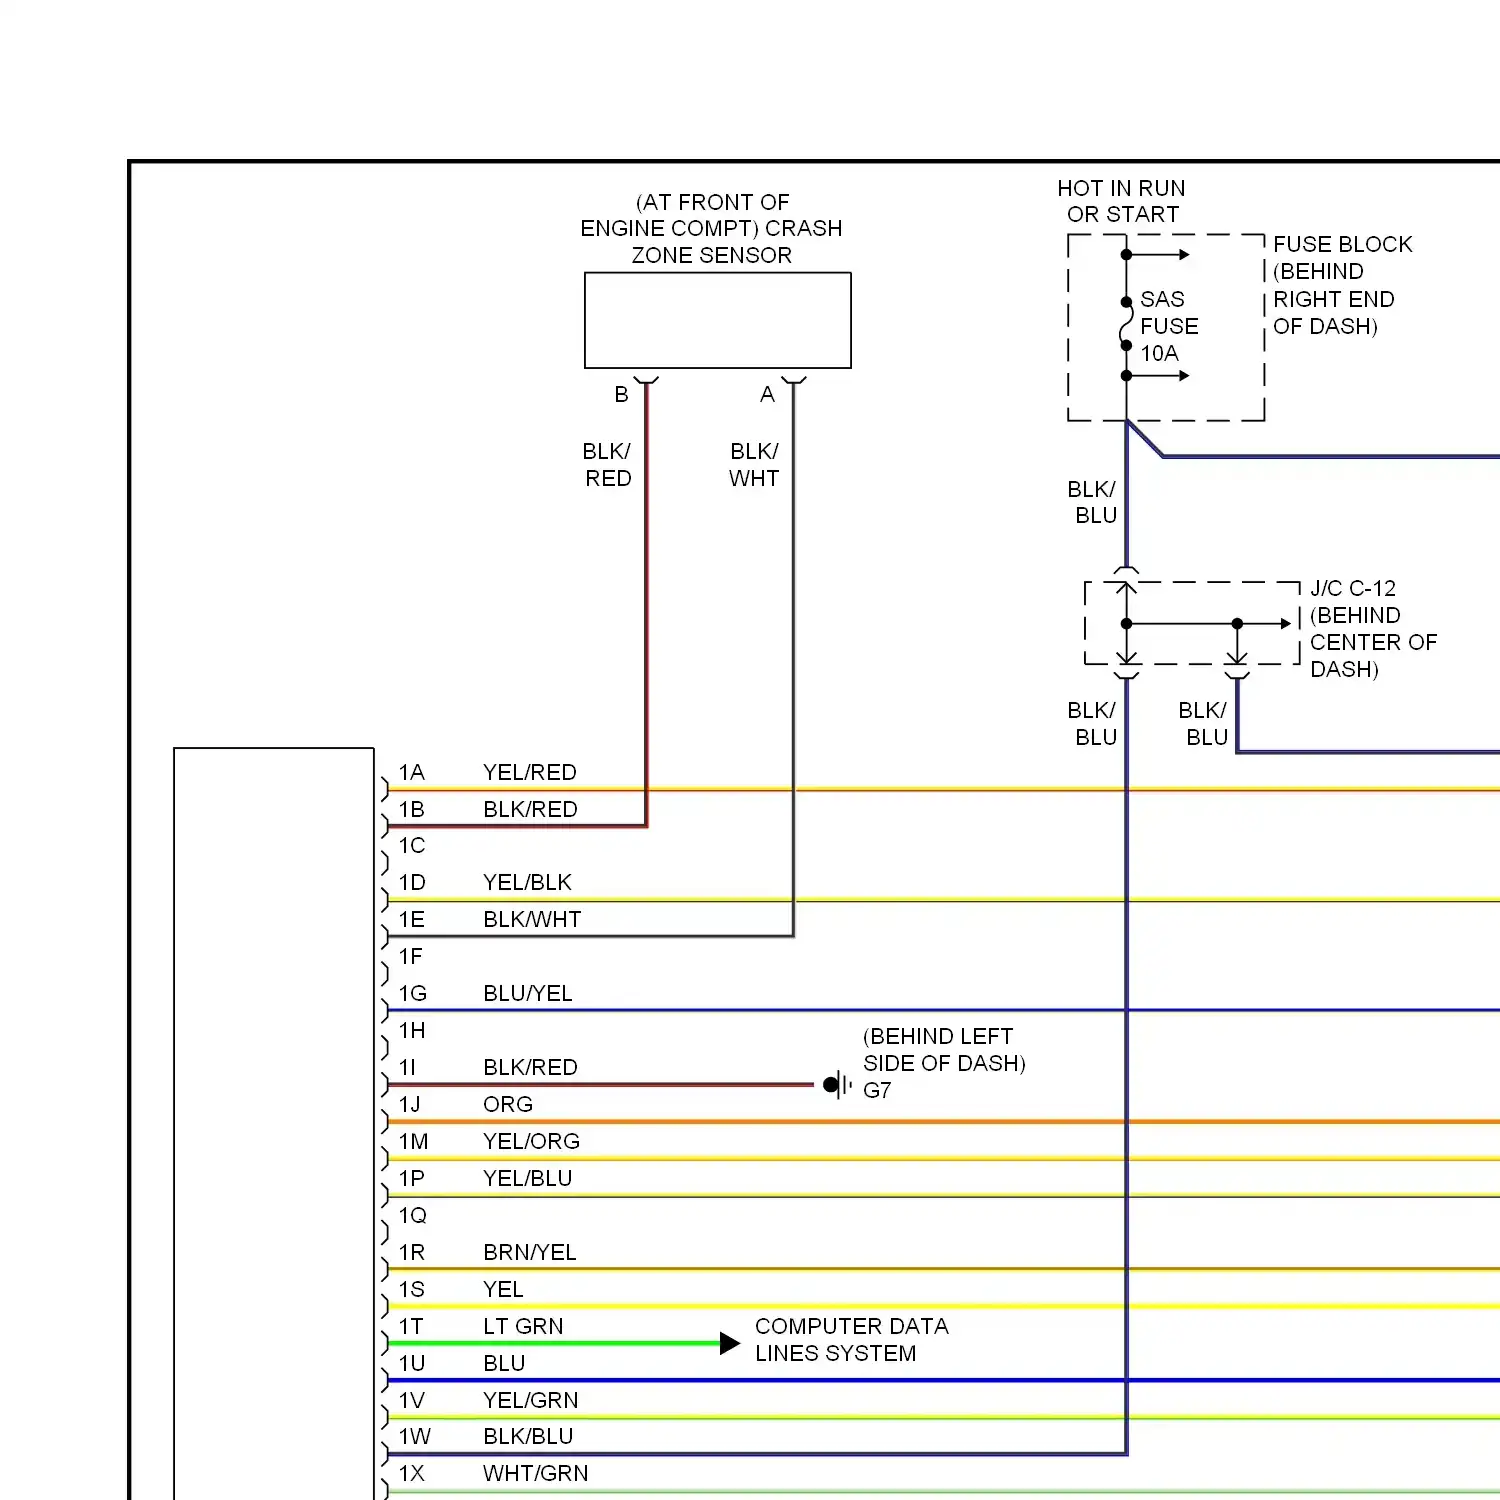Click the 1D terminal label
The image size is (1500, 1500).
[x=412, y=883]
